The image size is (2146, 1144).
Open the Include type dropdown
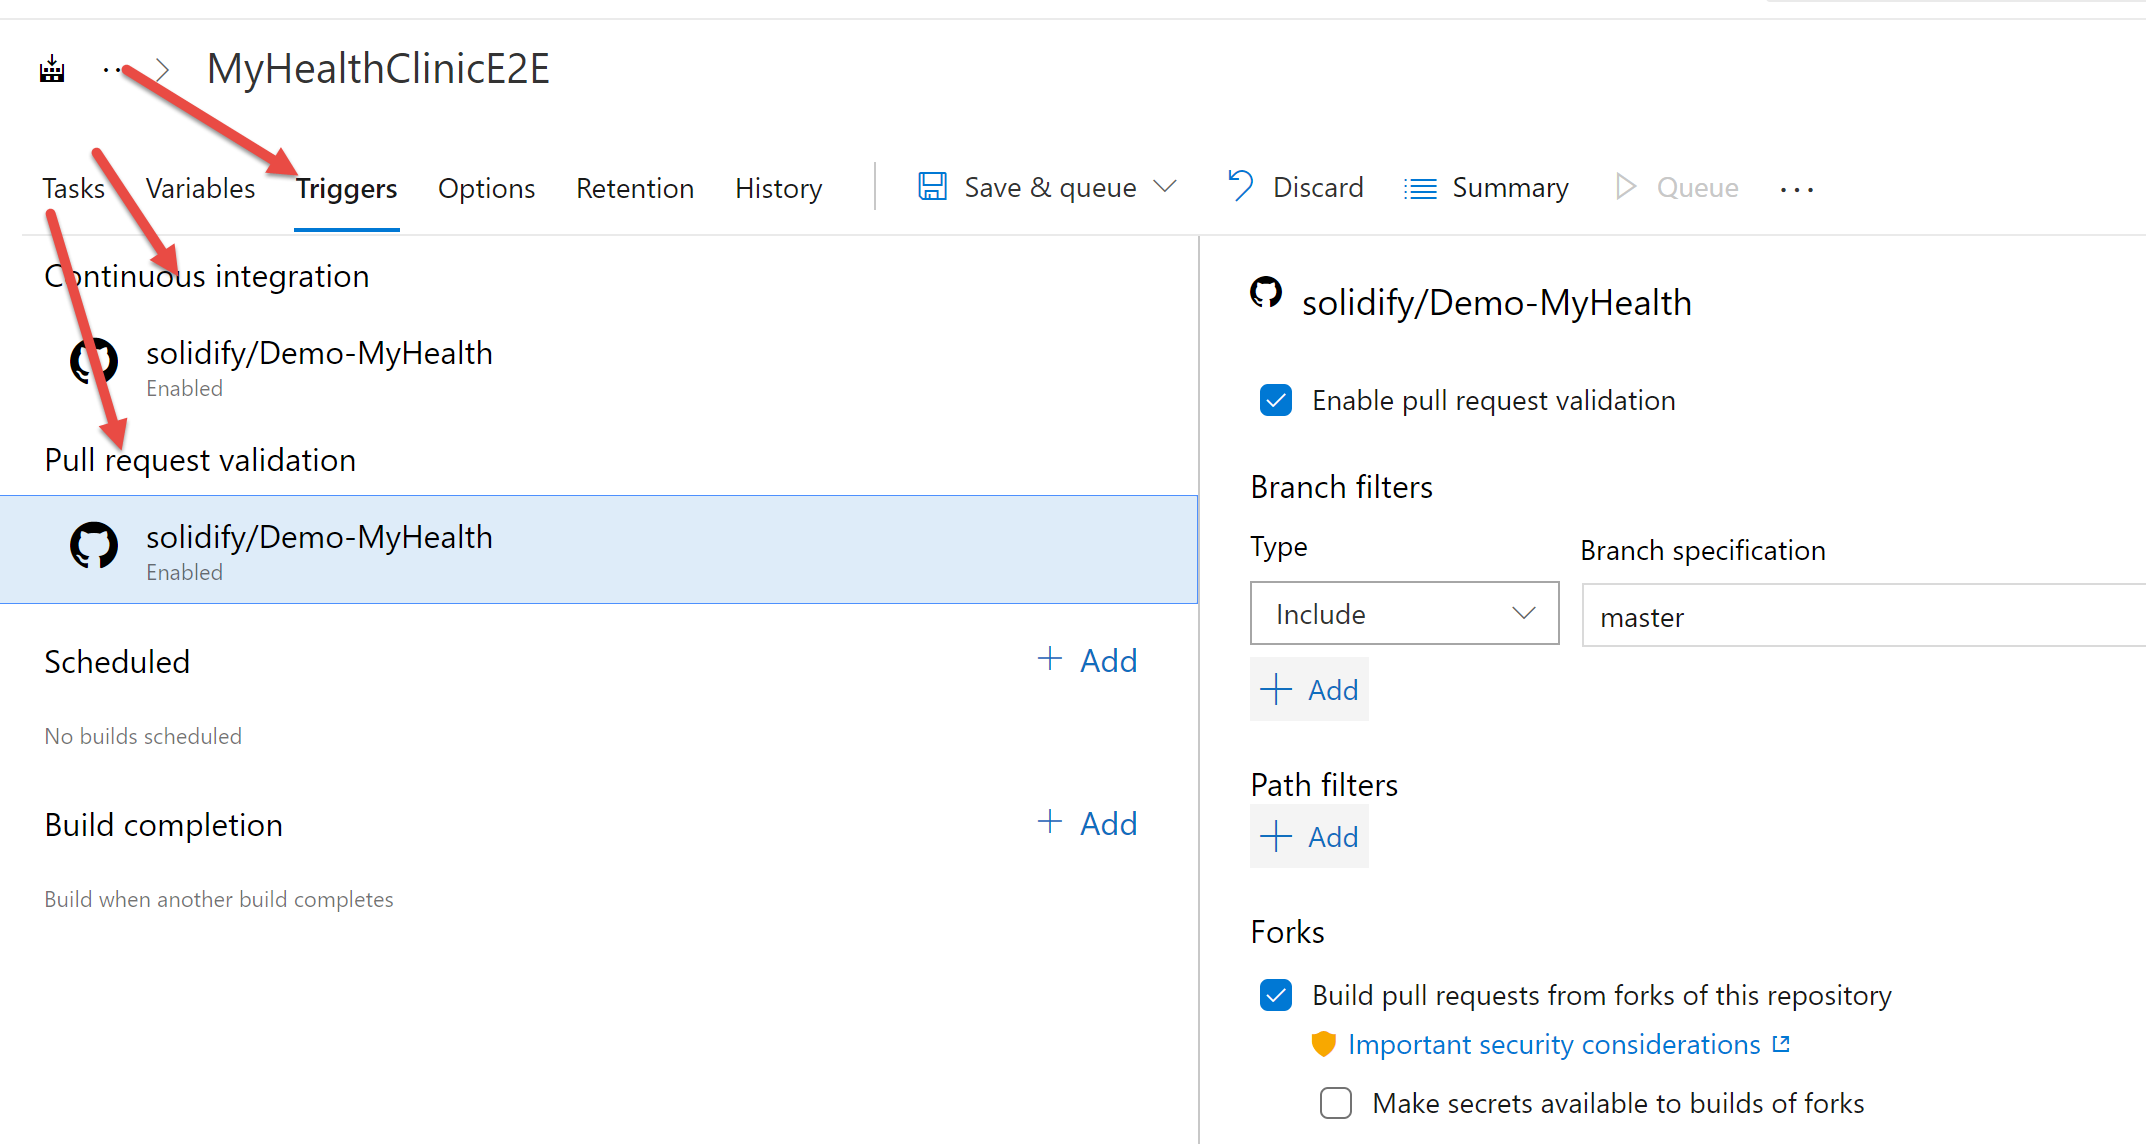pyautogui.click(x=1404, y=613)
